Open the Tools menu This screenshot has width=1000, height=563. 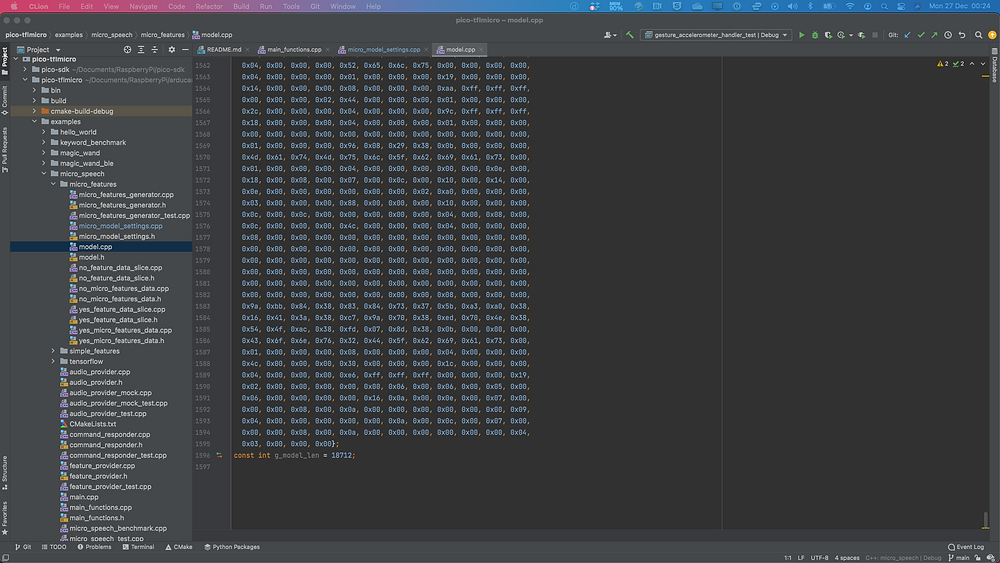[291, 6]
